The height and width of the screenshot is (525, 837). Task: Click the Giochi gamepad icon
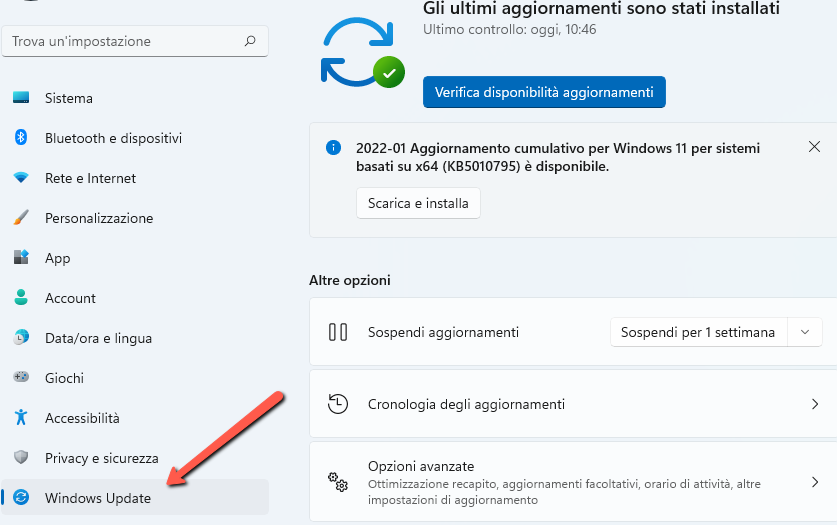pyautogui.click(x=21, y=378)
